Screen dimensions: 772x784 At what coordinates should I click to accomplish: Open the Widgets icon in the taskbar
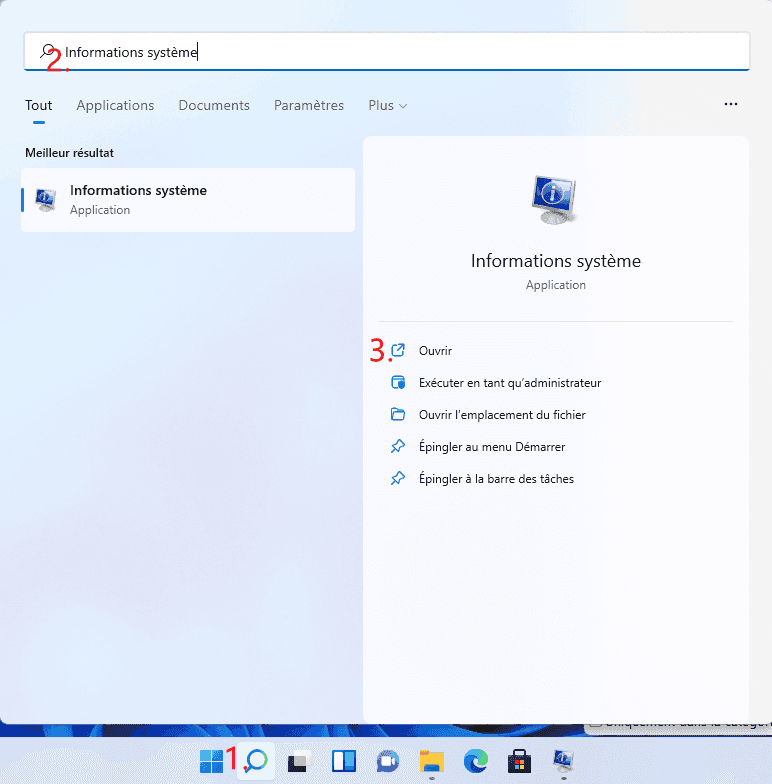click(x=344, y=761)
